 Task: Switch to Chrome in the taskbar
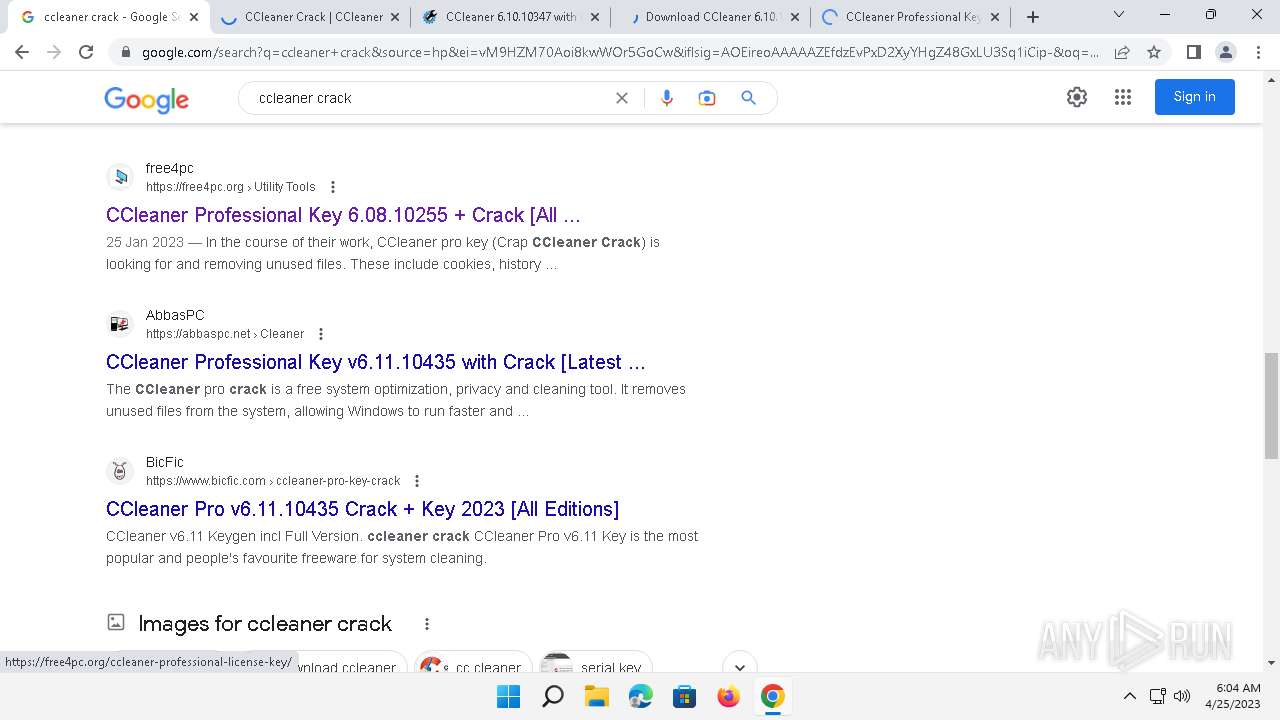point(773,696)
